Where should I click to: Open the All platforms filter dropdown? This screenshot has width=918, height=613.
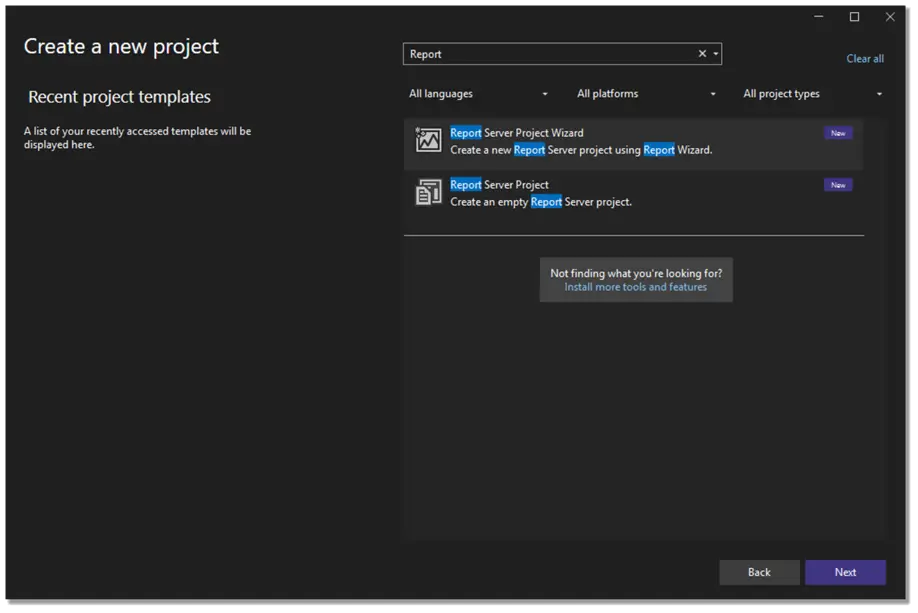646,94
